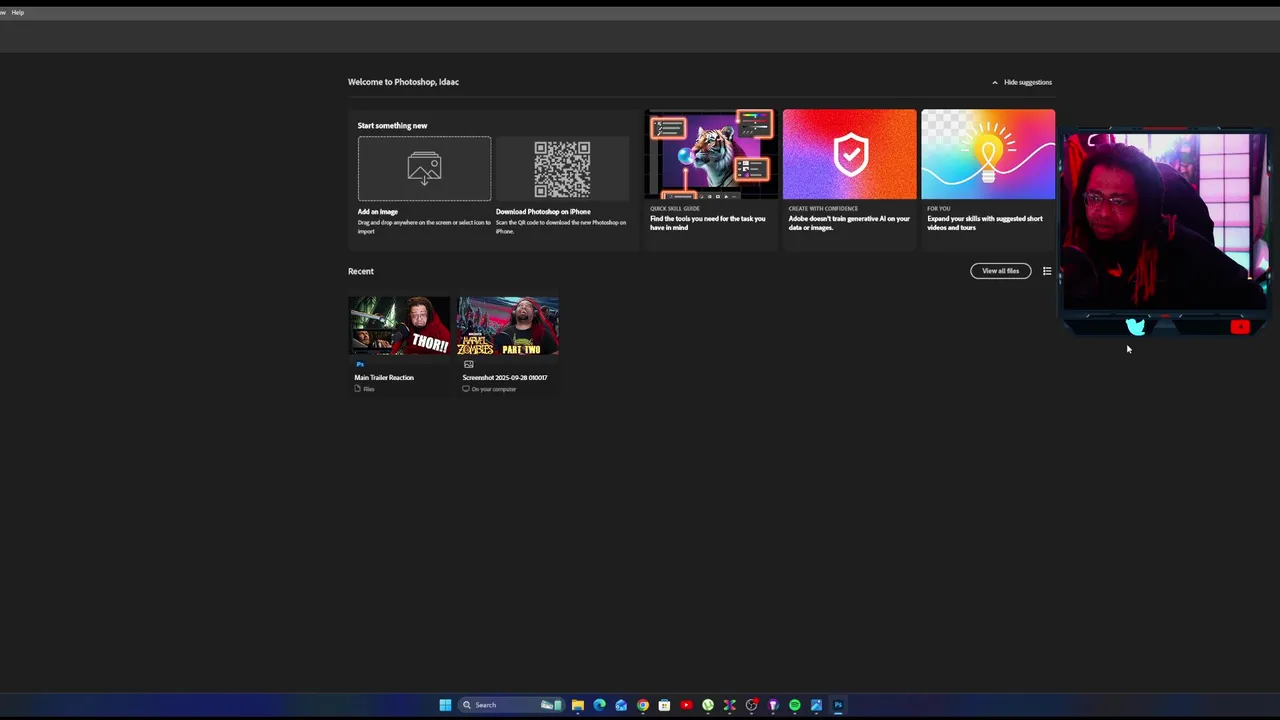Click the 'Download Photoshop on iPhone' label
Viewport: 1280px width, 720px height.
tap(543, 212)
